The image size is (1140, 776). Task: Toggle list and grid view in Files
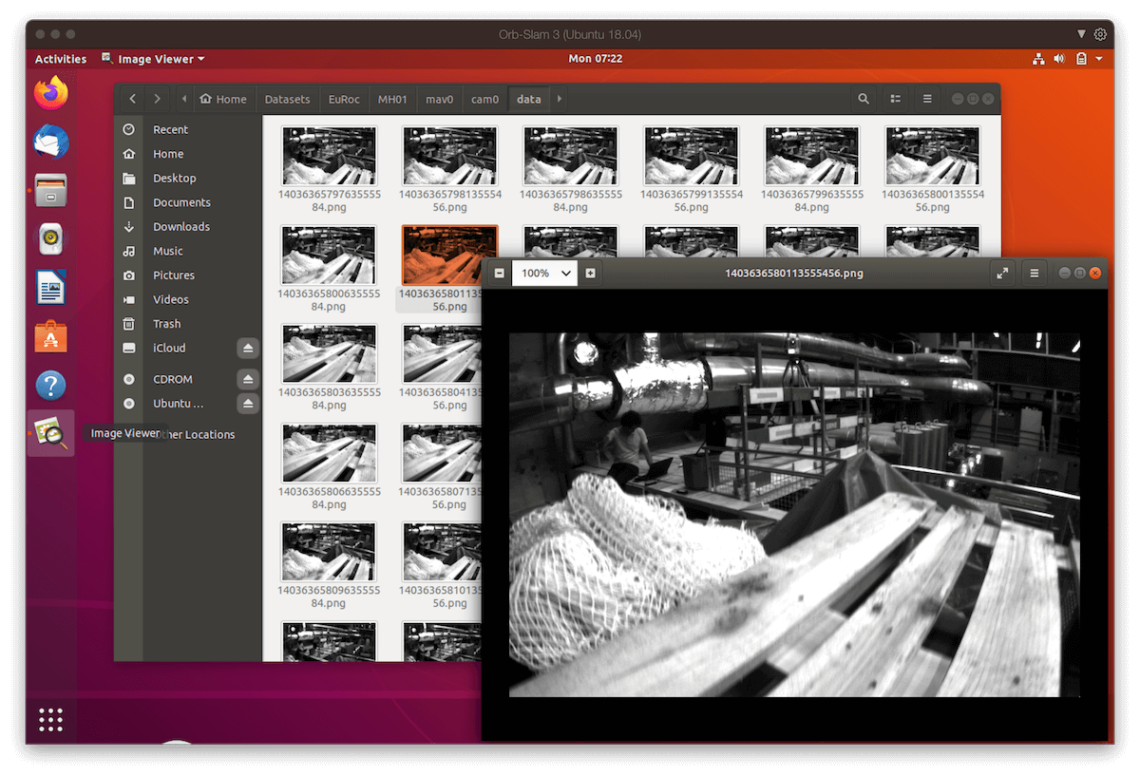pos(896,99)
